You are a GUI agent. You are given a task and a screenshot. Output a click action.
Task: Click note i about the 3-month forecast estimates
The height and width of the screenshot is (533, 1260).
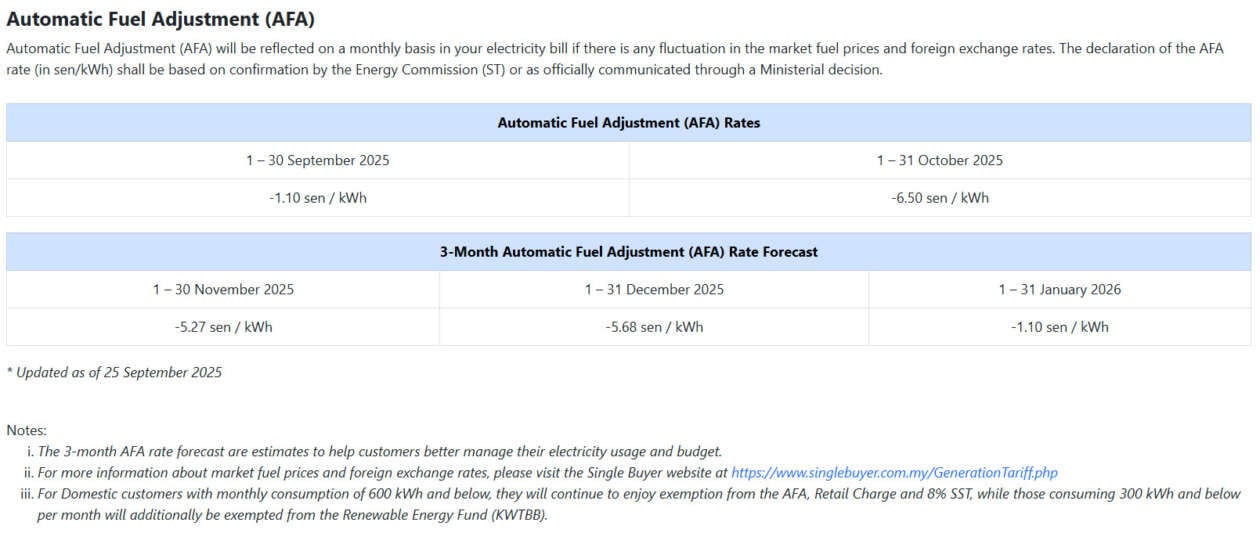tap(379, 452)
